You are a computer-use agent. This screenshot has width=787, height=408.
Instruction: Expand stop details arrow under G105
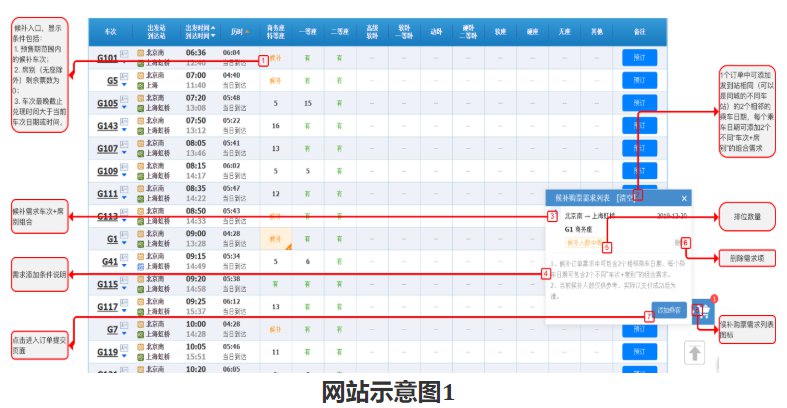(124, 107)
